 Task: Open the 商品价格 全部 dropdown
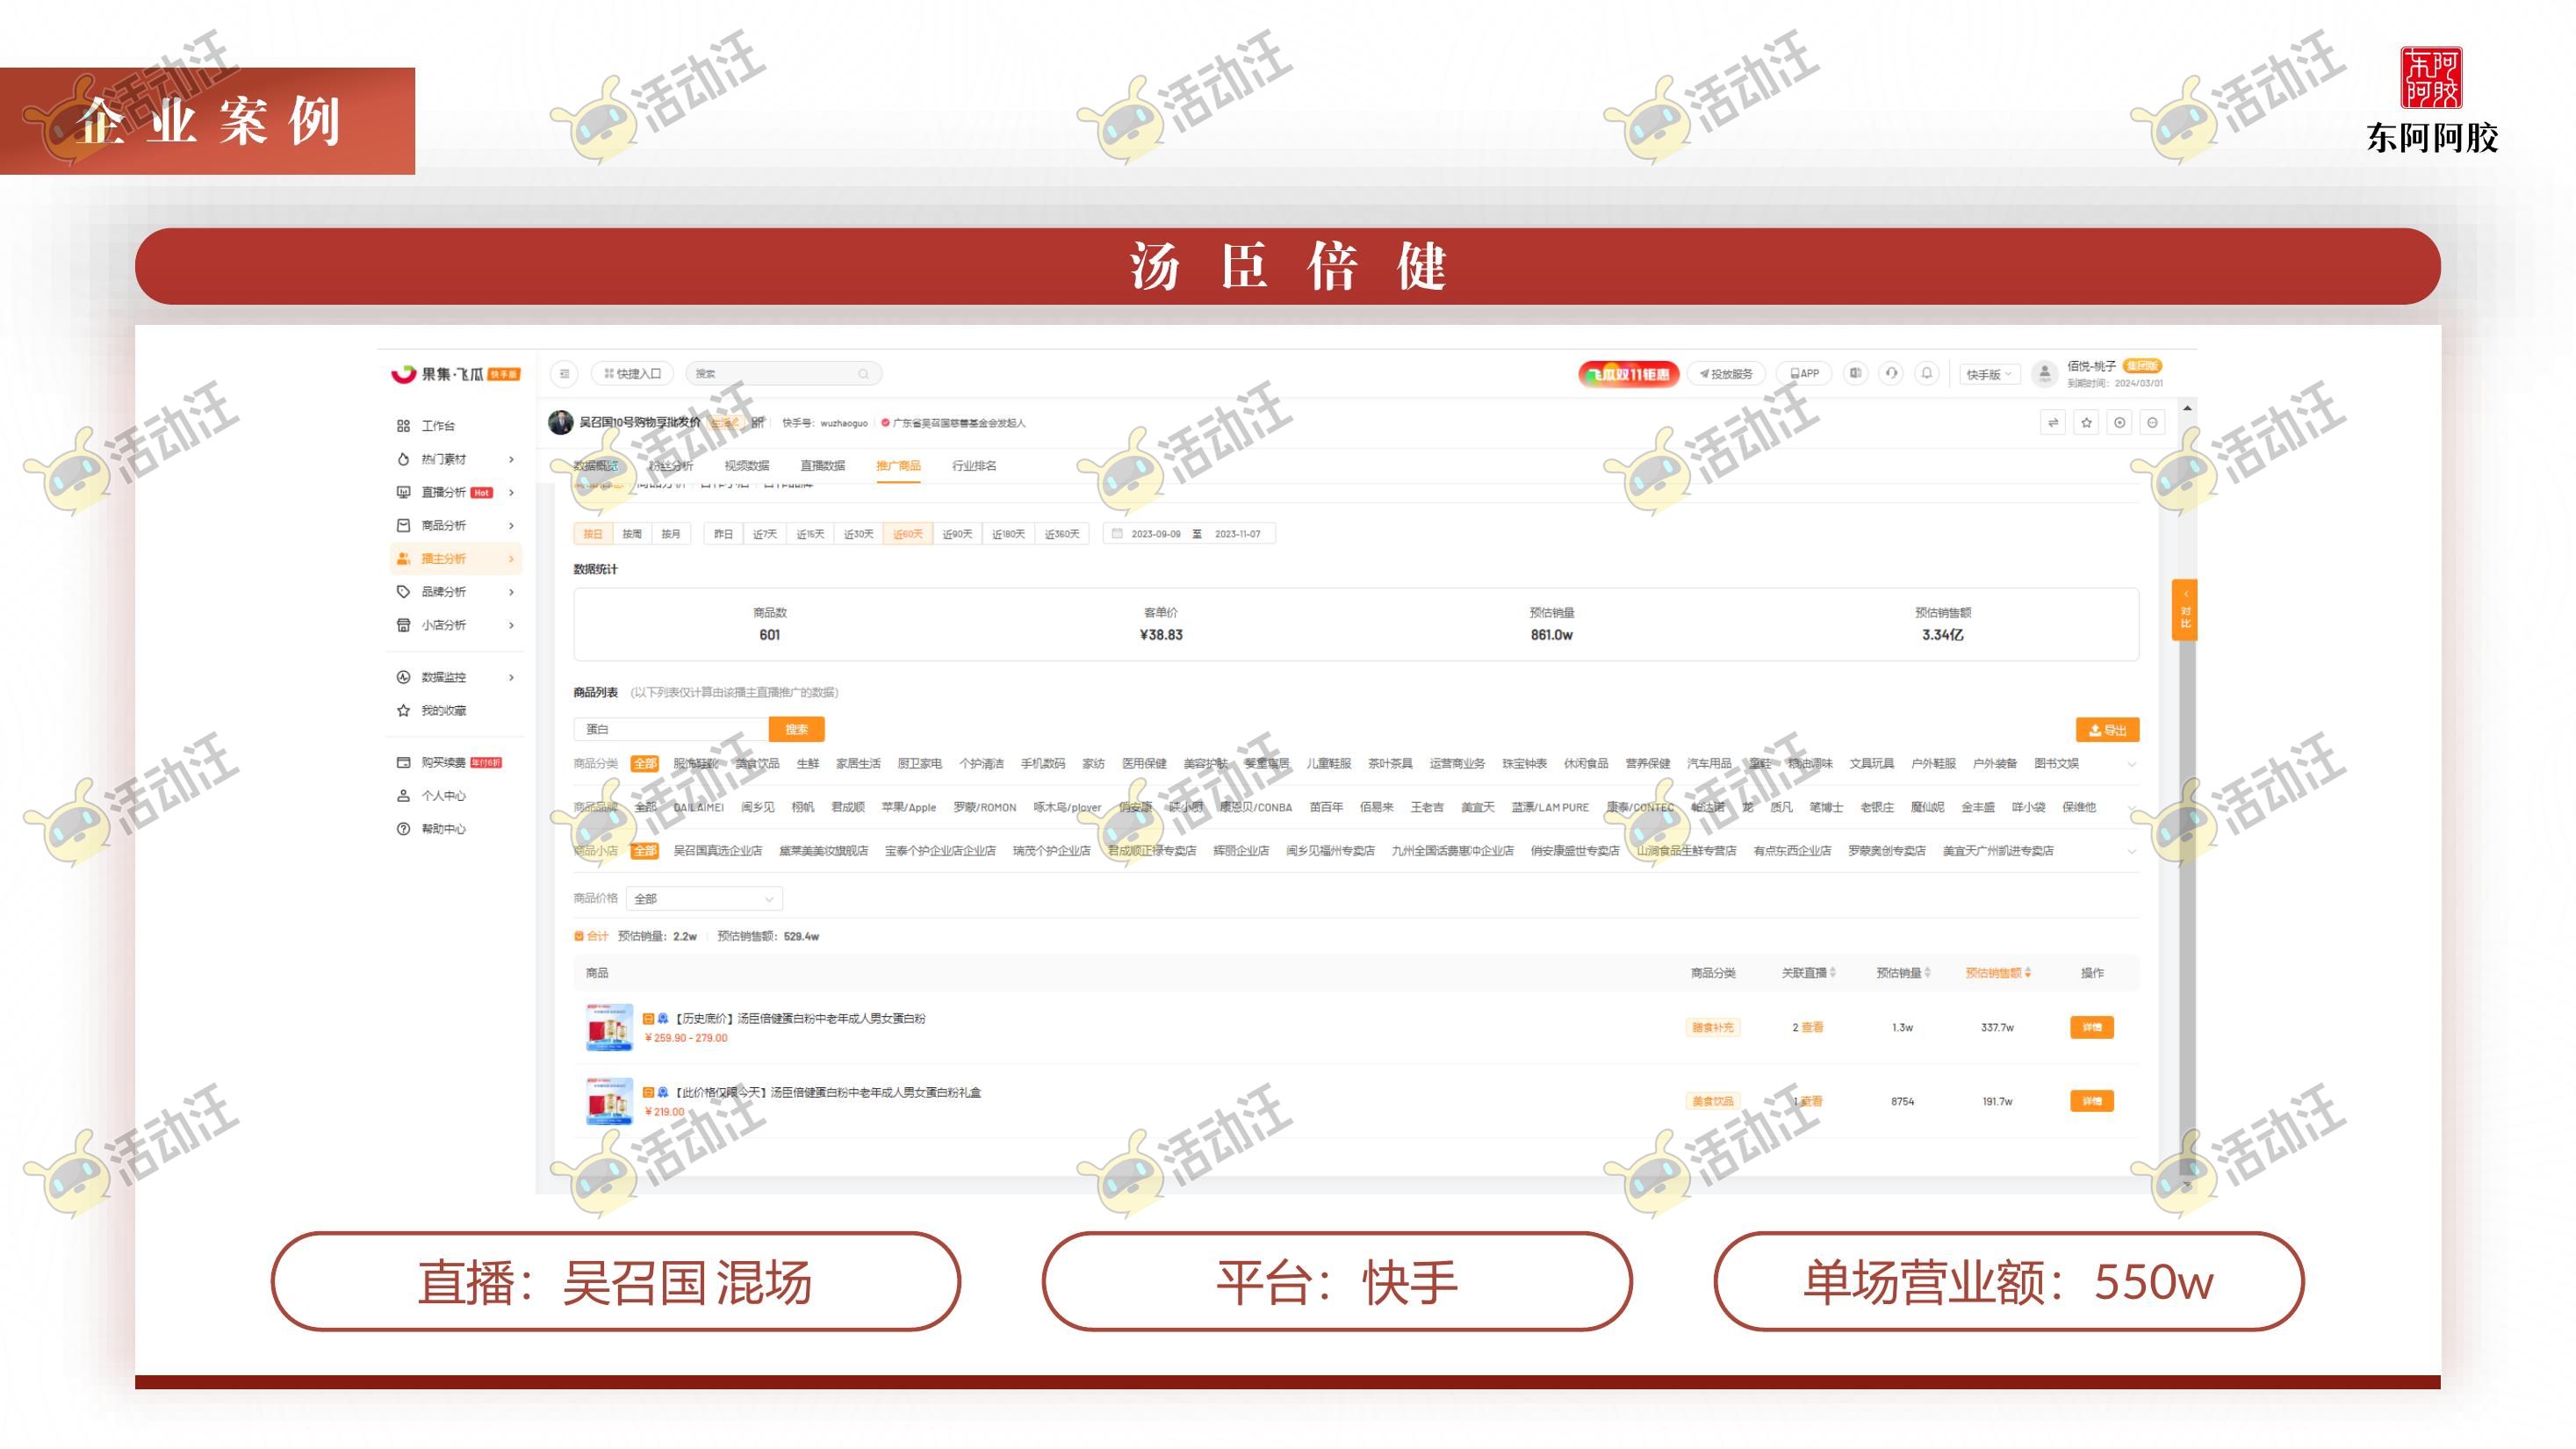pyautogui.click(x=704, y=899)
